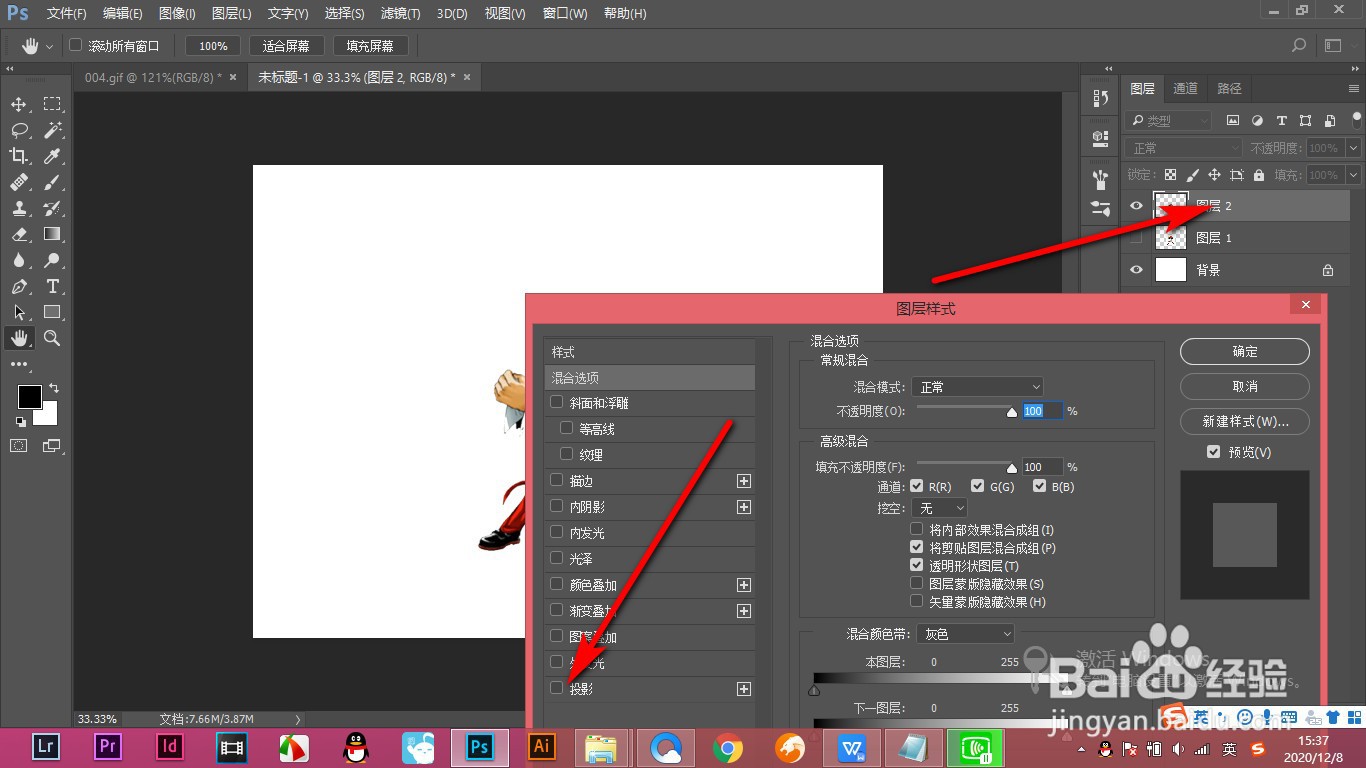Open the 文件(F) menu
The width and height of the screenshot is (1366, 768).
67,14
